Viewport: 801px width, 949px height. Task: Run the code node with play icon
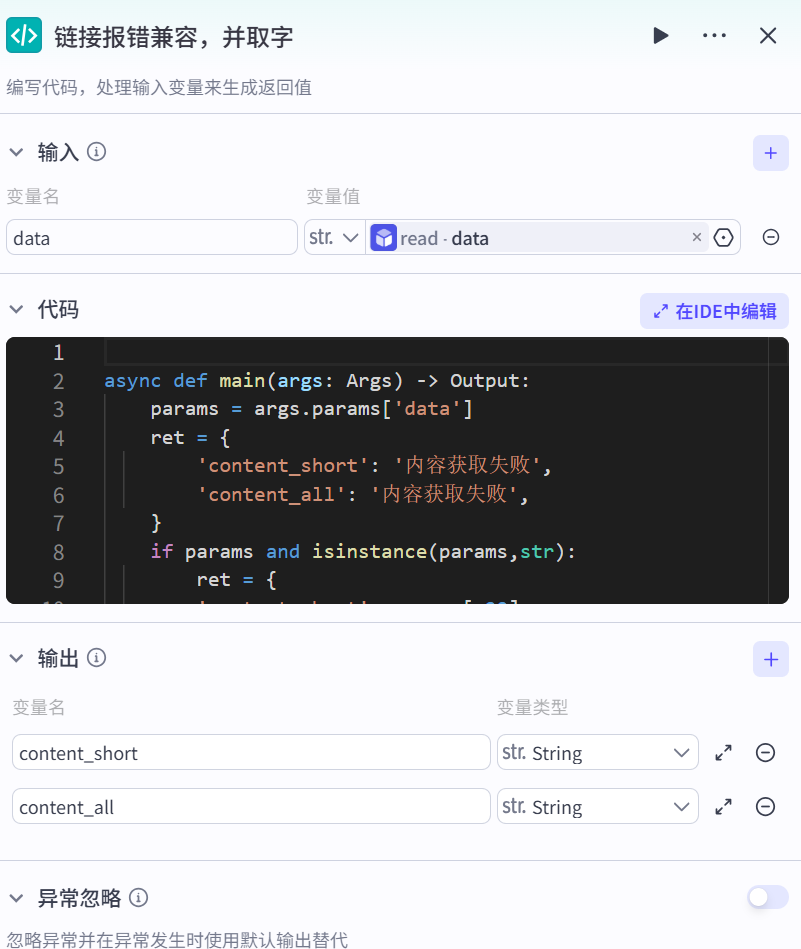click(x=660, y=36)
